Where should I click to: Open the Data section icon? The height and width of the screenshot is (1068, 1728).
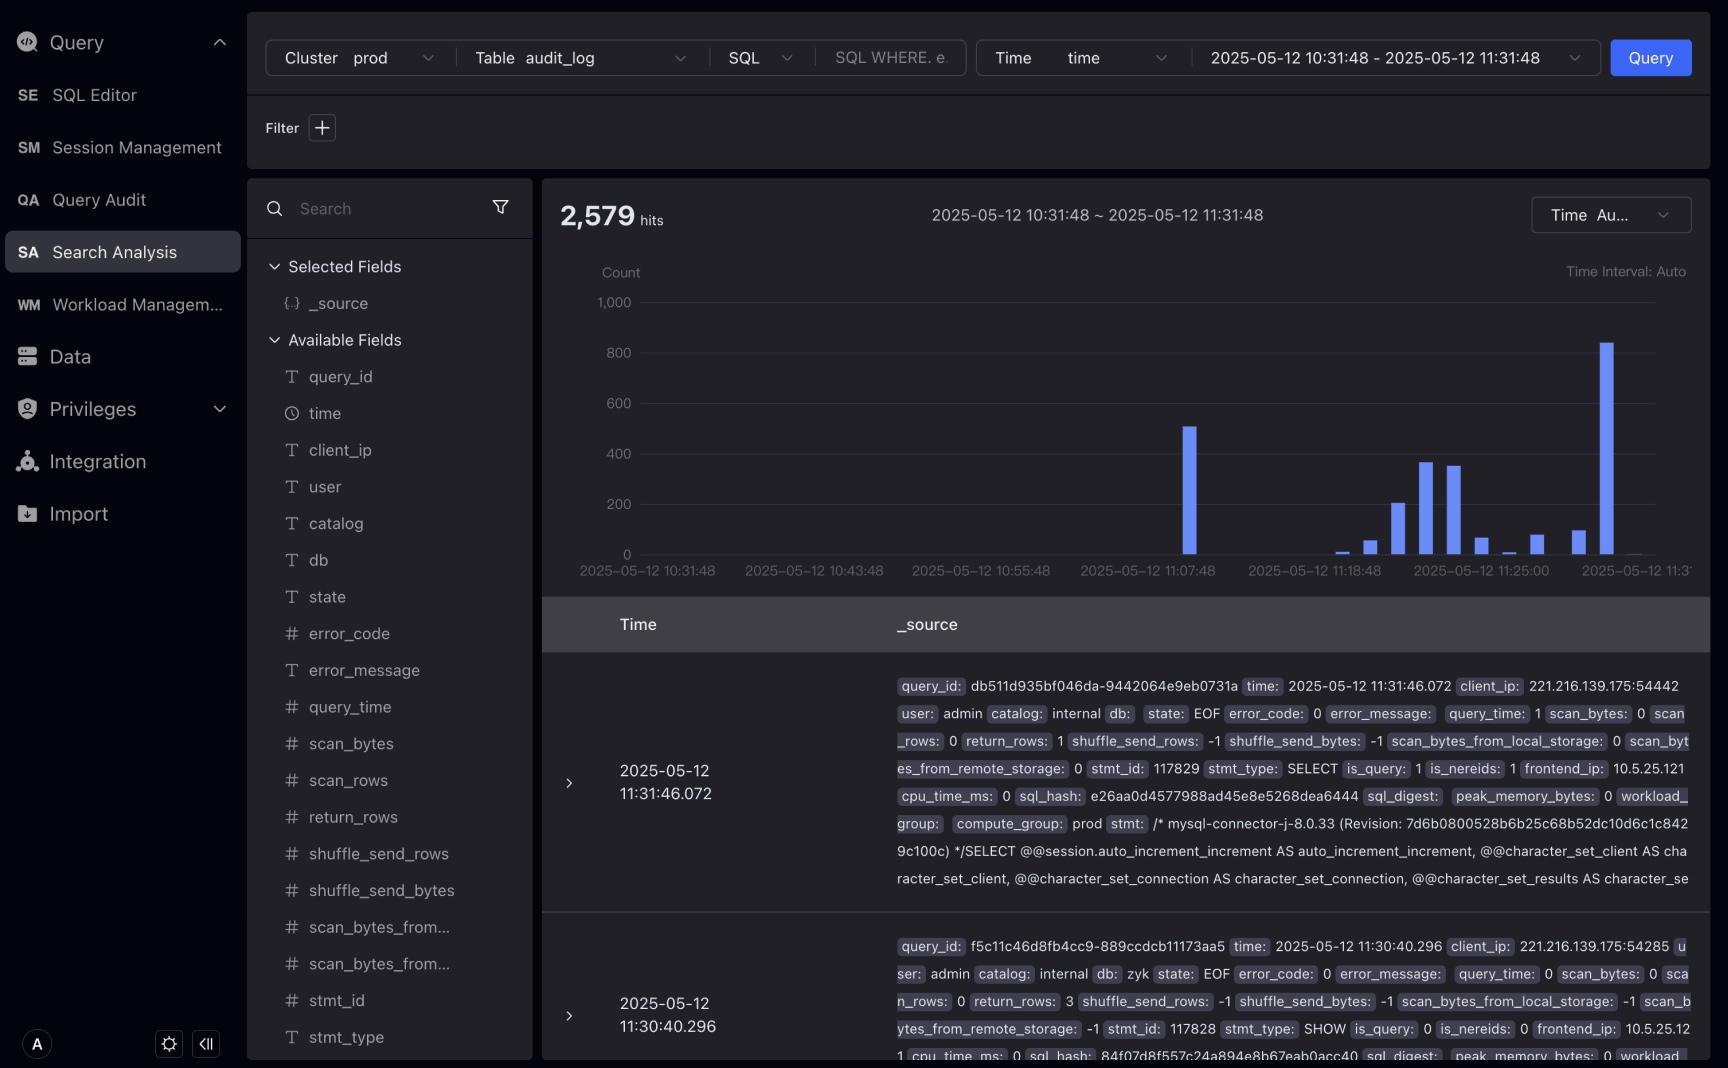pos(28,357)
